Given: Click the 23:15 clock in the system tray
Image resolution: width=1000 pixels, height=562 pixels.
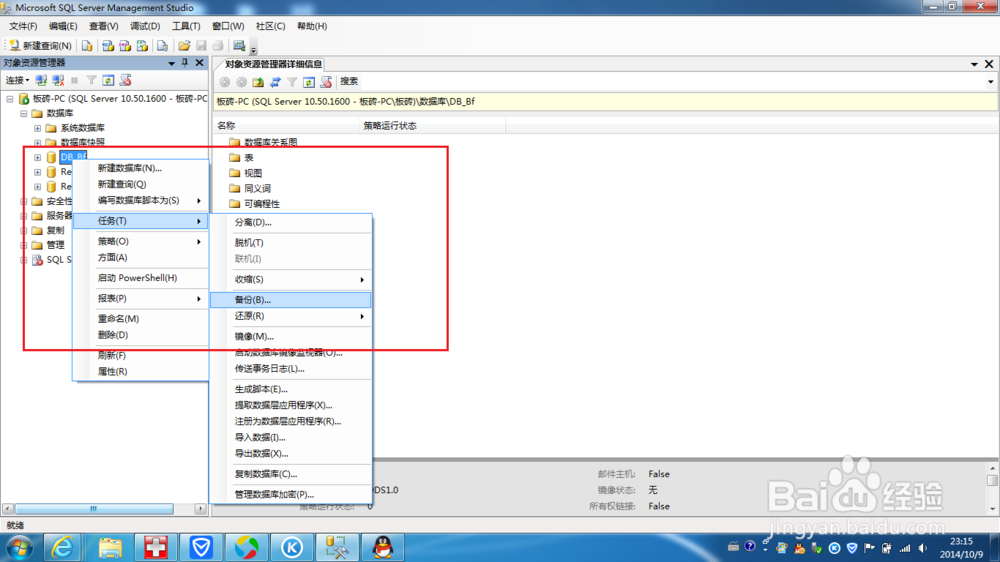Looking at the screenshot, I should click(961, 542).
